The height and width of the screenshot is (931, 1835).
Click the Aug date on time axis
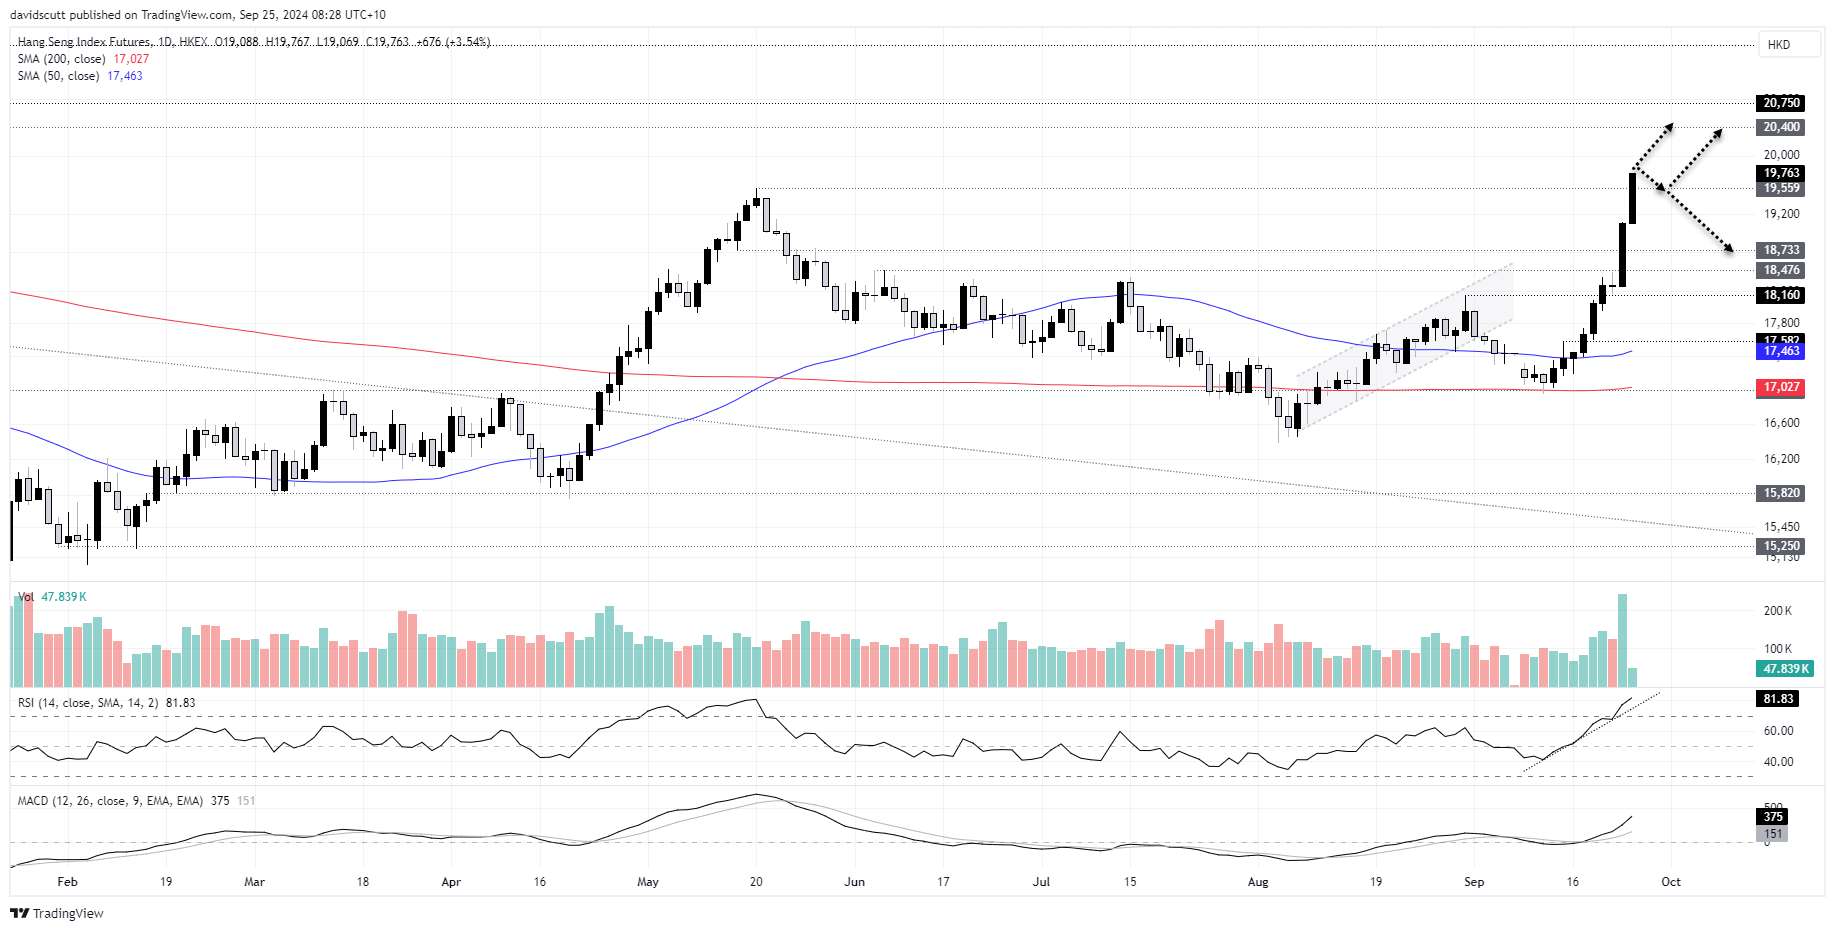tap(1258, 882)
